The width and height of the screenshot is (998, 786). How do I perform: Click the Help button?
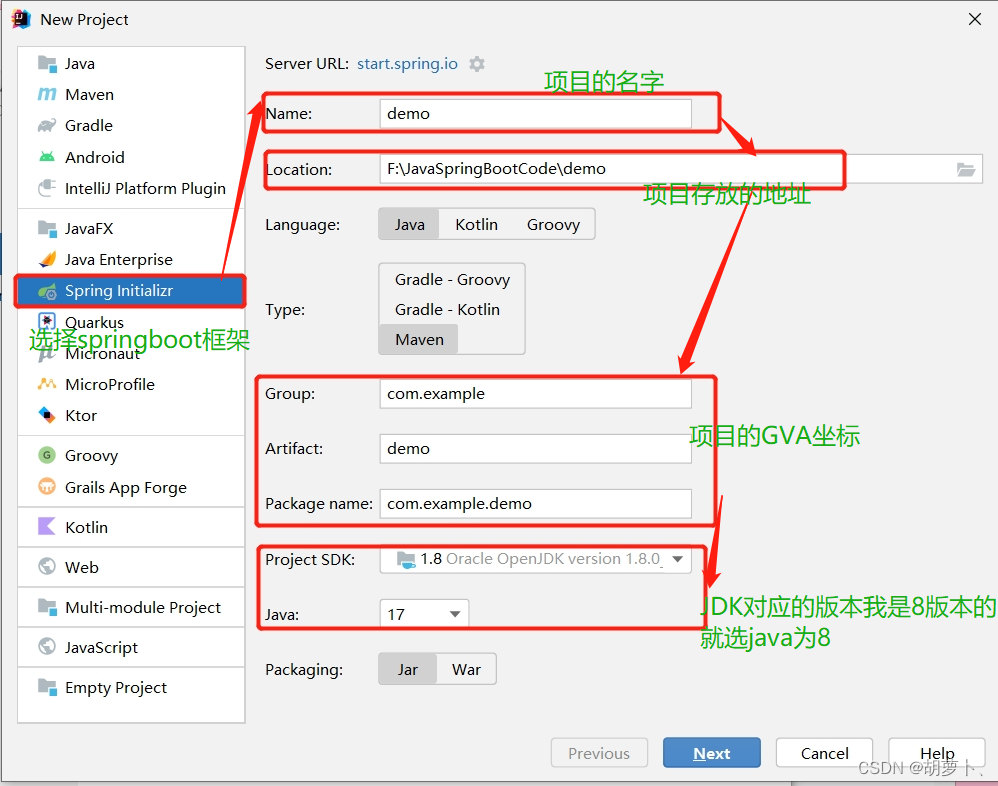(x=937, y=753)
